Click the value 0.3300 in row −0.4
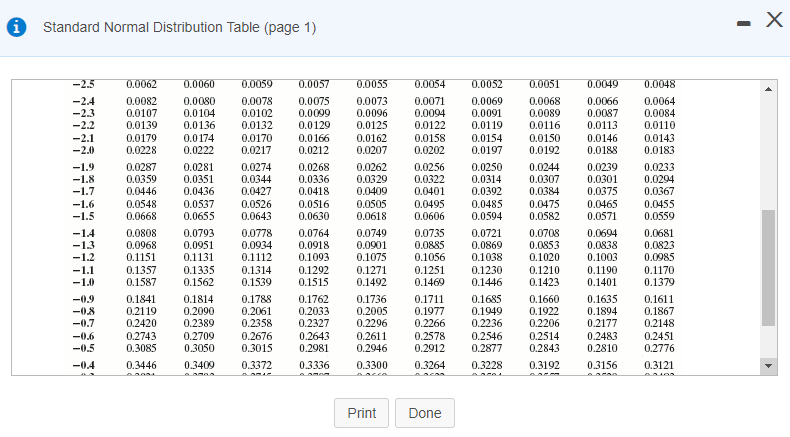 372,365
